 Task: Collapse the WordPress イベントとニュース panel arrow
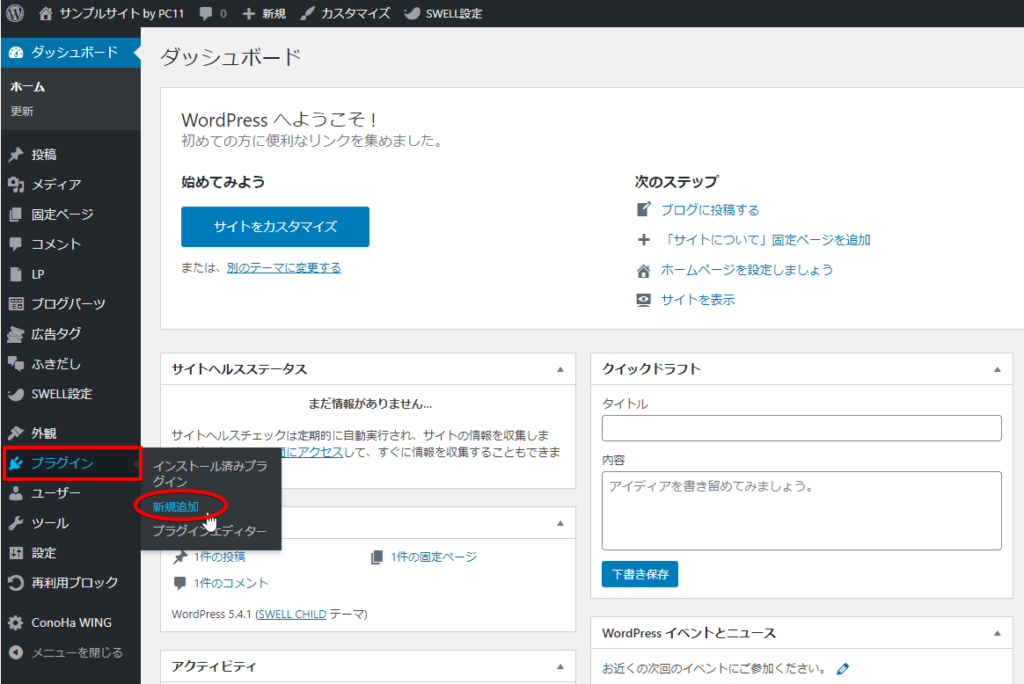(x=997, y=633)
